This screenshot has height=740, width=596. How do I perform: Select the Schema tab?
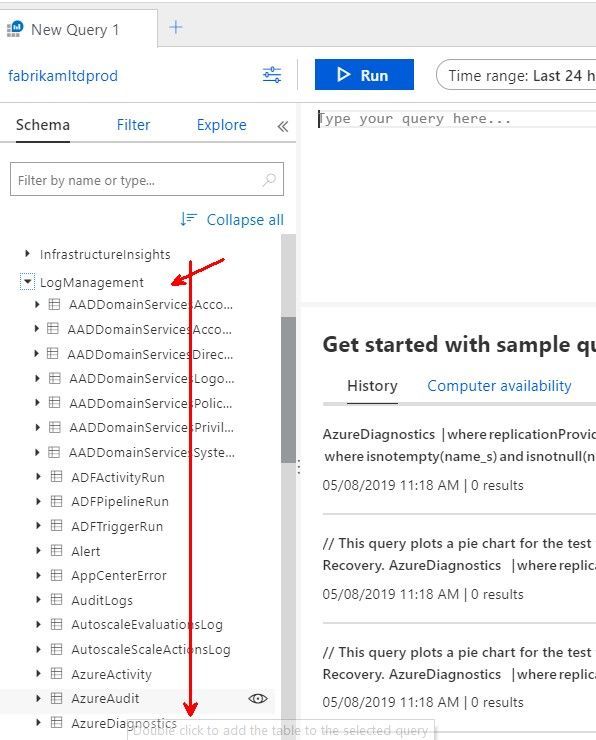(x=42, y=125)
